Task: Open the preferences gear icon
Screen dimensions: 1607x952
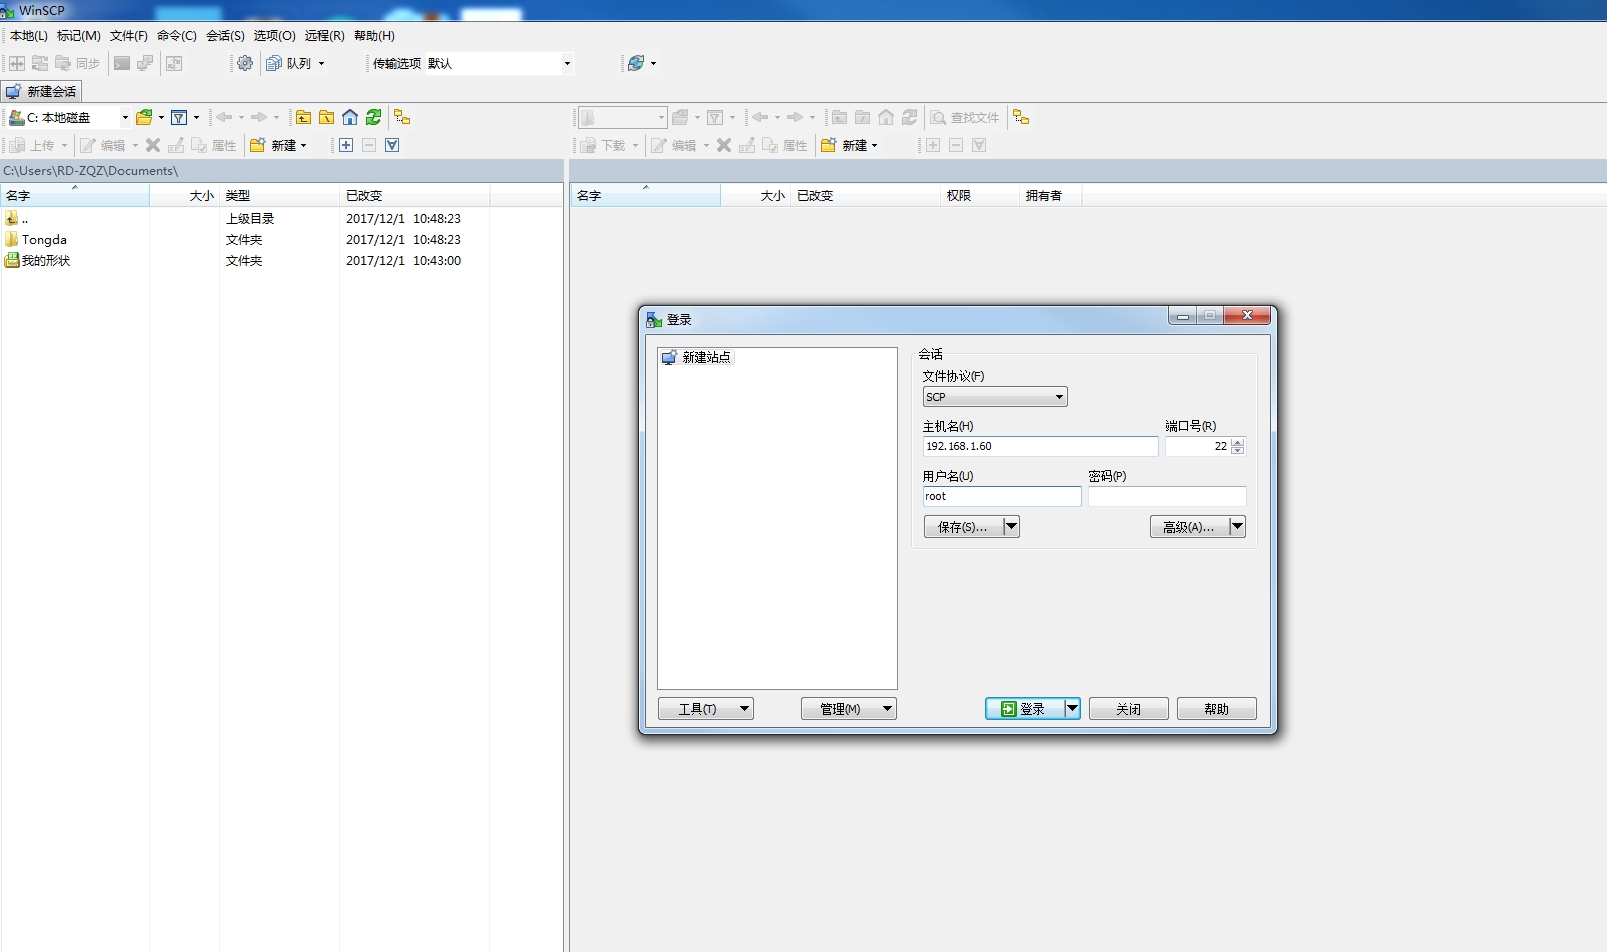Action: point(245,63)
